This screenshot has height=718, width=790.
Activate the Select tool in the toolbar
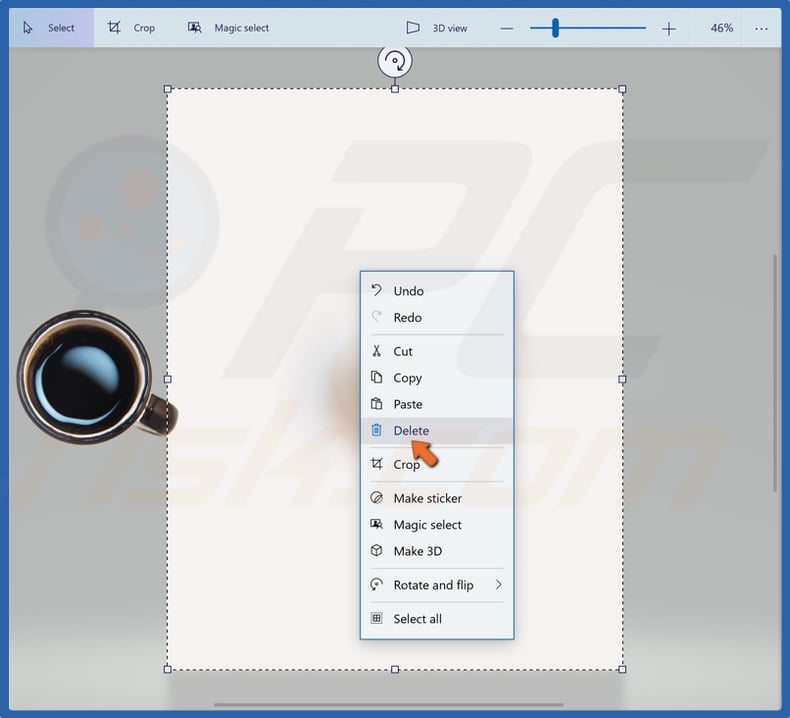tap(50, 28)
